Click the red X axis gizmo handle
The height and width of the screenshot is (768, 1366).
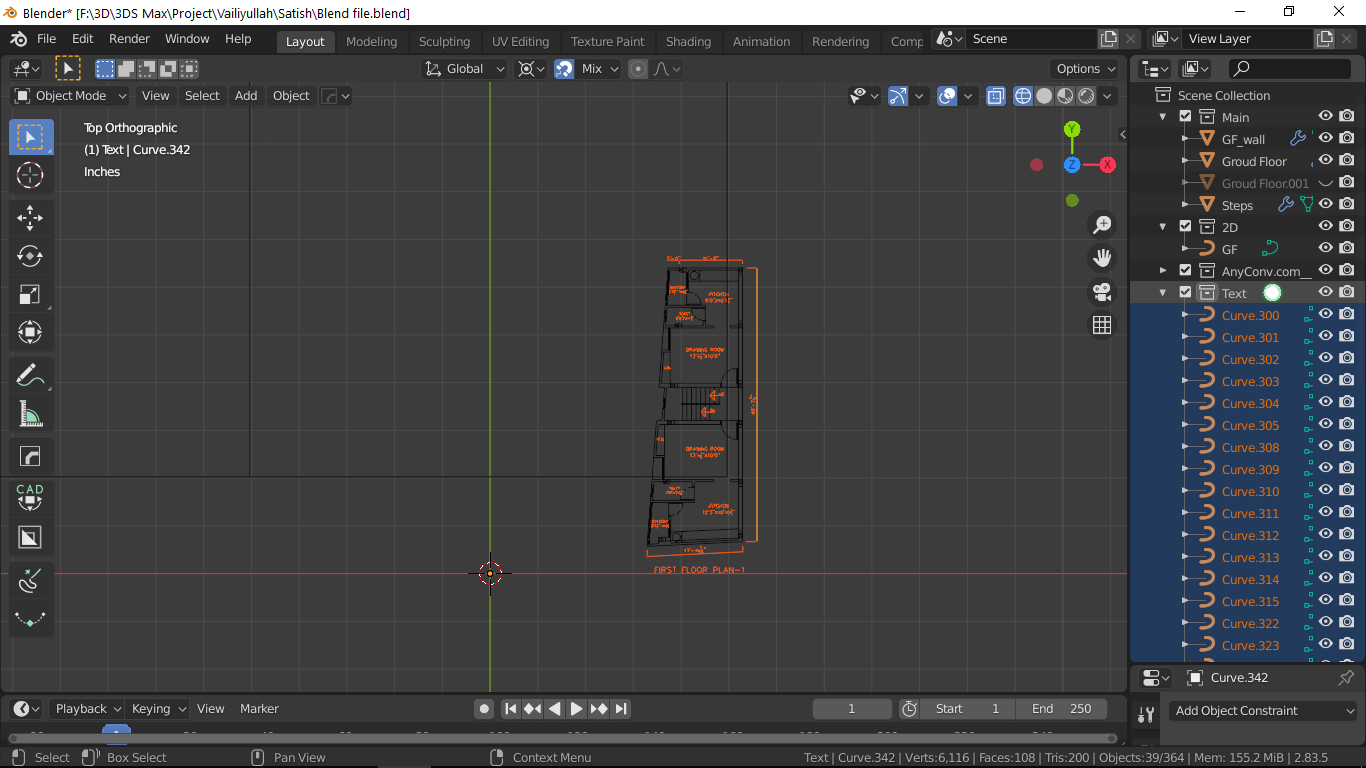point(1108,165)
